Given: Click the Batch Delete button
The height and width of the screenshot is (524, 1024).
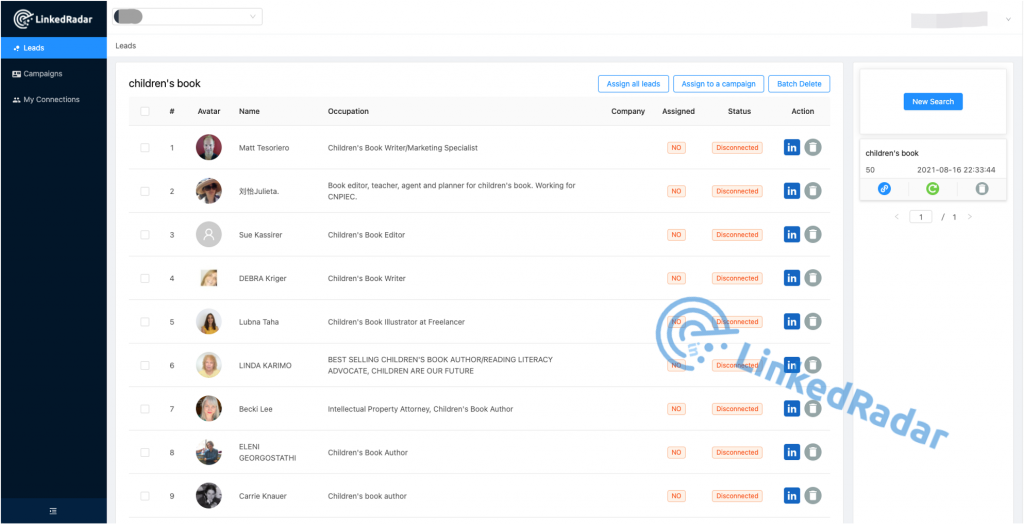Looking at the screenshot, I should click(x=799, y=84).
